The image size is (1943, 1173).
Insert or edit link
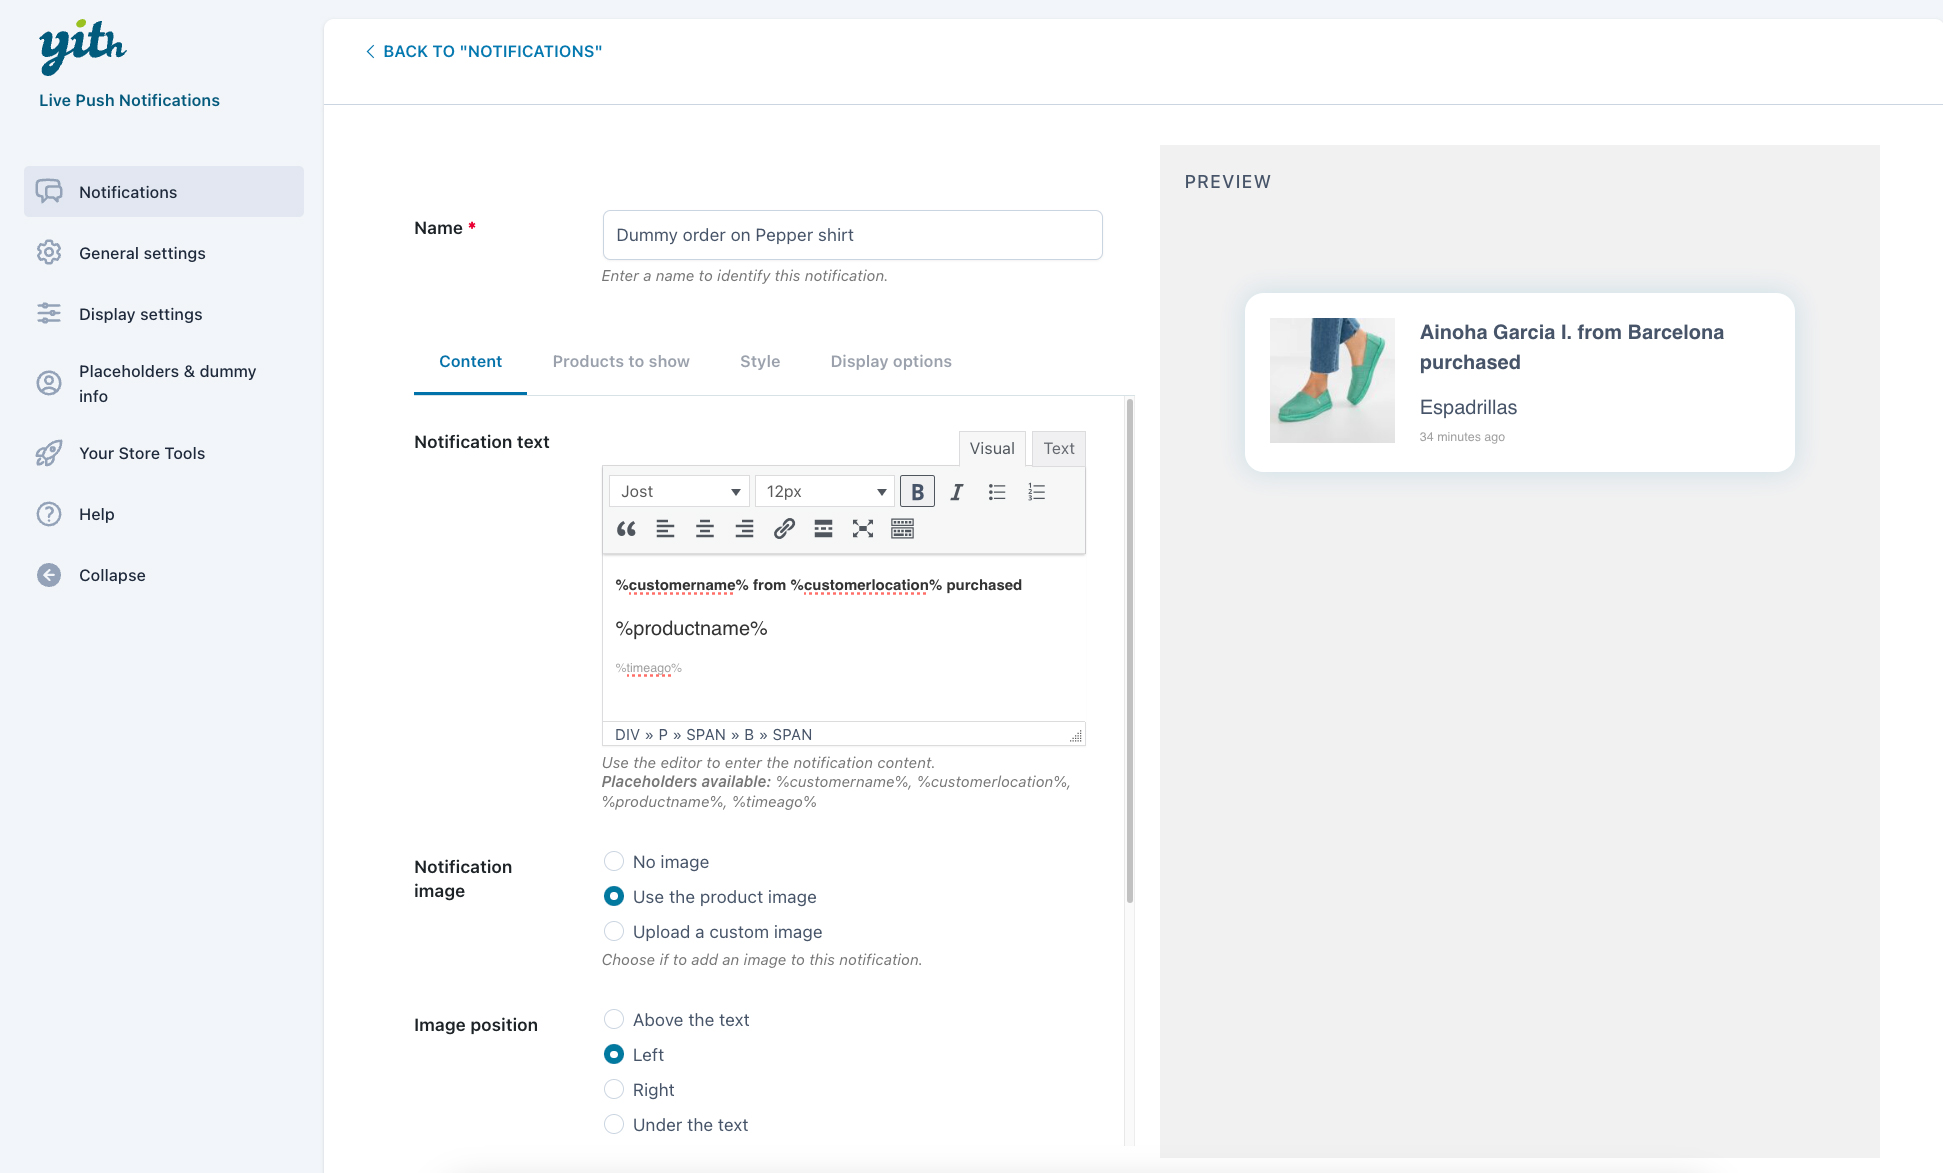[784, 529]
